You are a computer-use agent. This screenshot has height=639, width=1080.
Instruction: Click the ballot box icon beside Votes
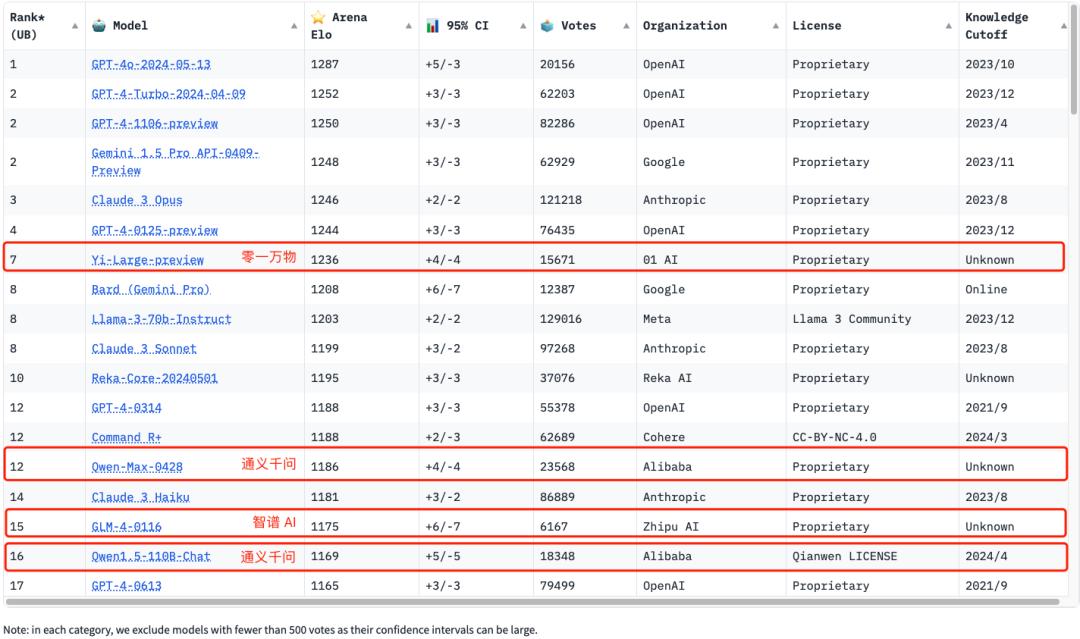click(x=547, y=25)
